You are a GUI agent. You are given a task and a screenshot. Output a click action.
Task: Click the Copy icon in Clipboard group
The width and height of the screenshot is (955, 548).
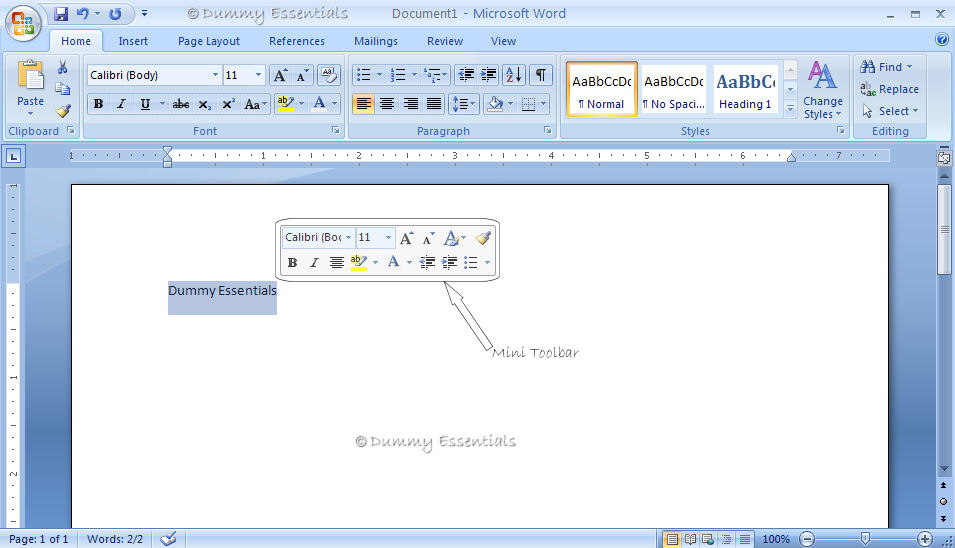pyautogui.click(x=62, y=89)
